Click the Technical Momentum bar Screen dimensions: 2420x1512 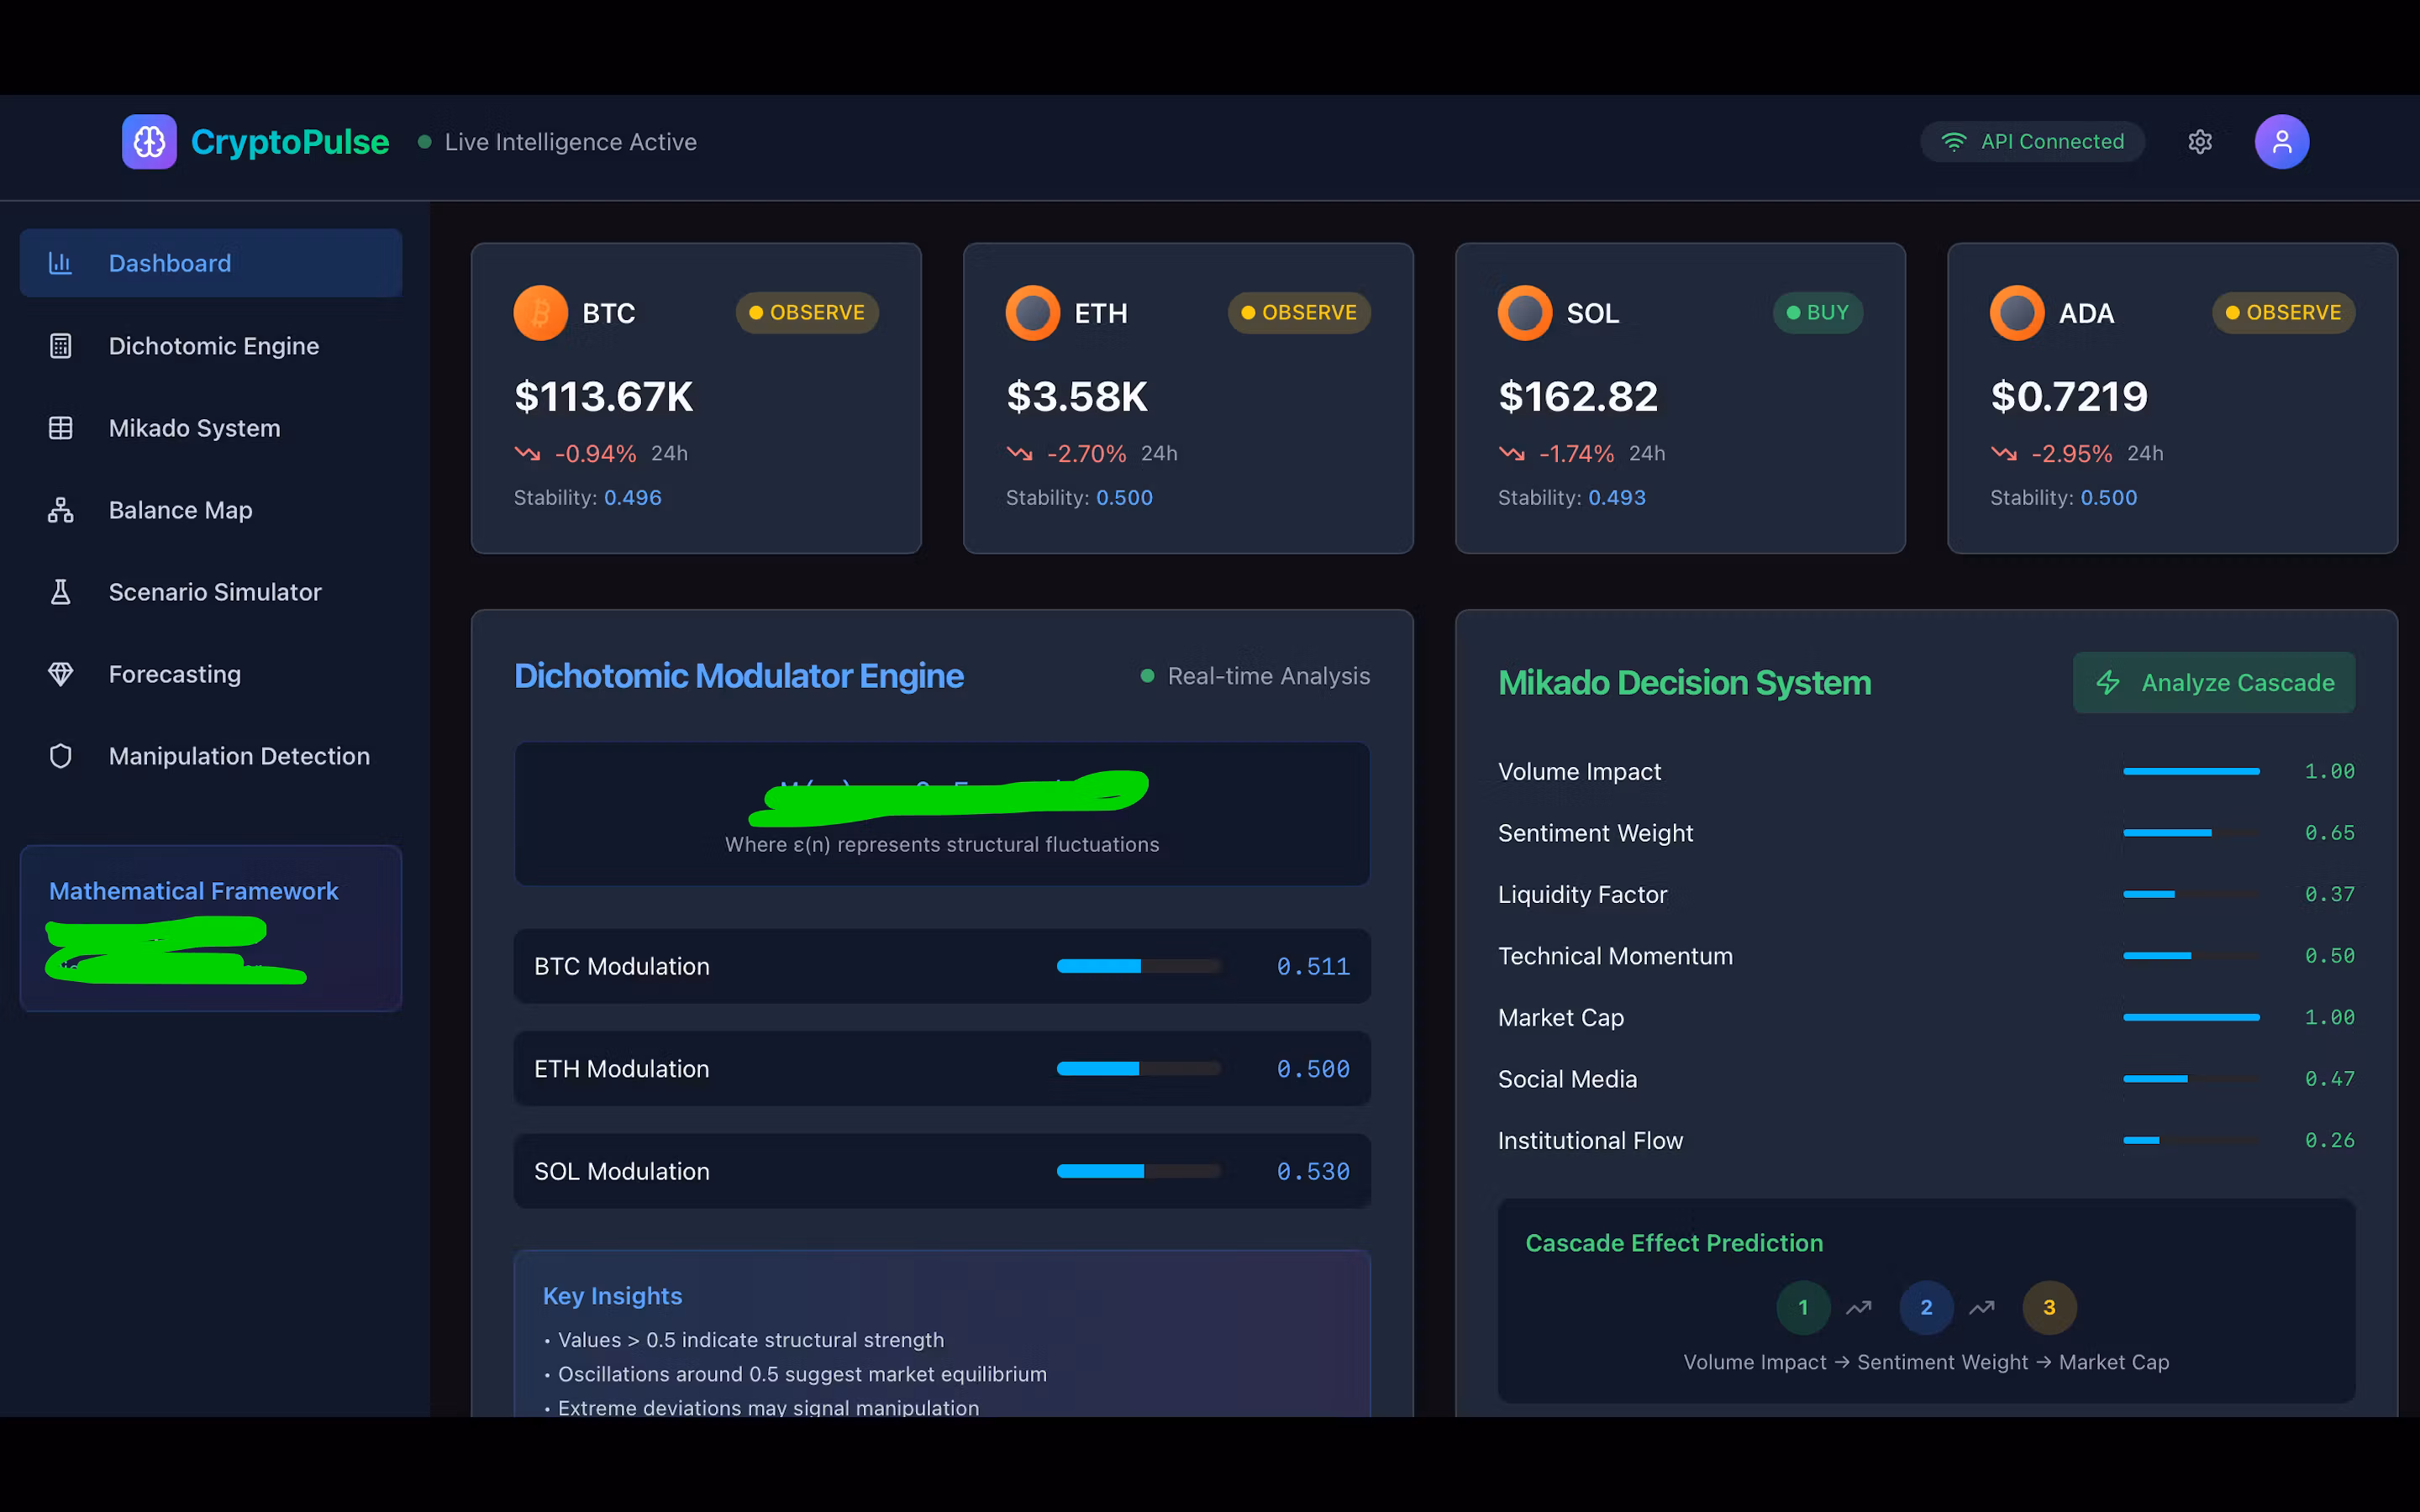click(2191, 956)
